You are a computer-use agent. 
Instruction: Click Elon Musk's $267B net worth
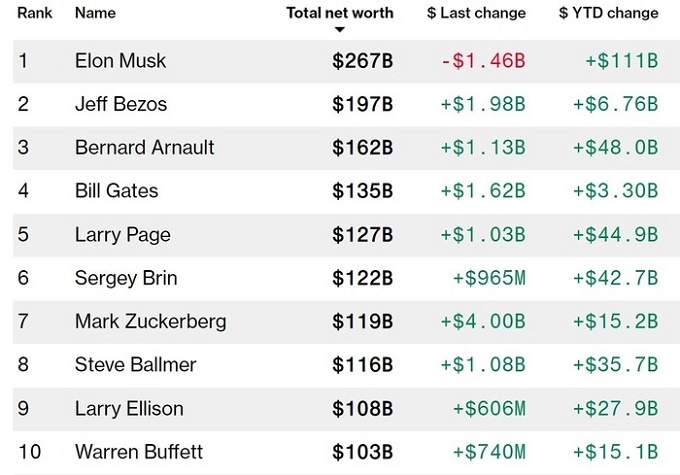pos(362,61)
